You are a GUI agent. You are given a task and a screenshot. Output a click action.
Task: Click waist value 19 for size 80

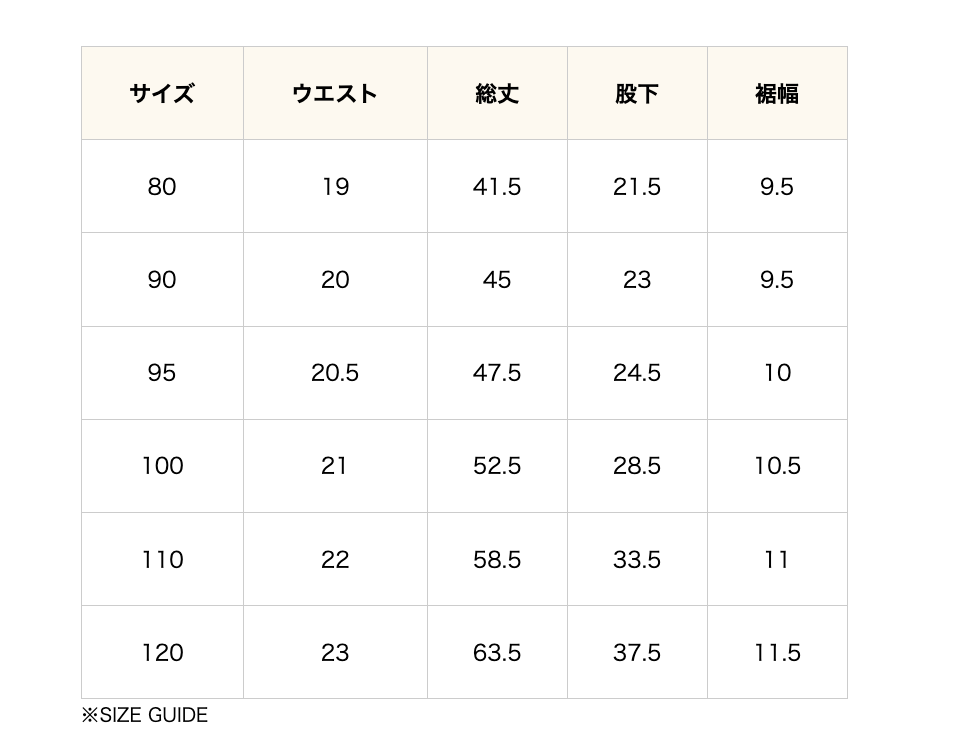click(x=335, y=187)
